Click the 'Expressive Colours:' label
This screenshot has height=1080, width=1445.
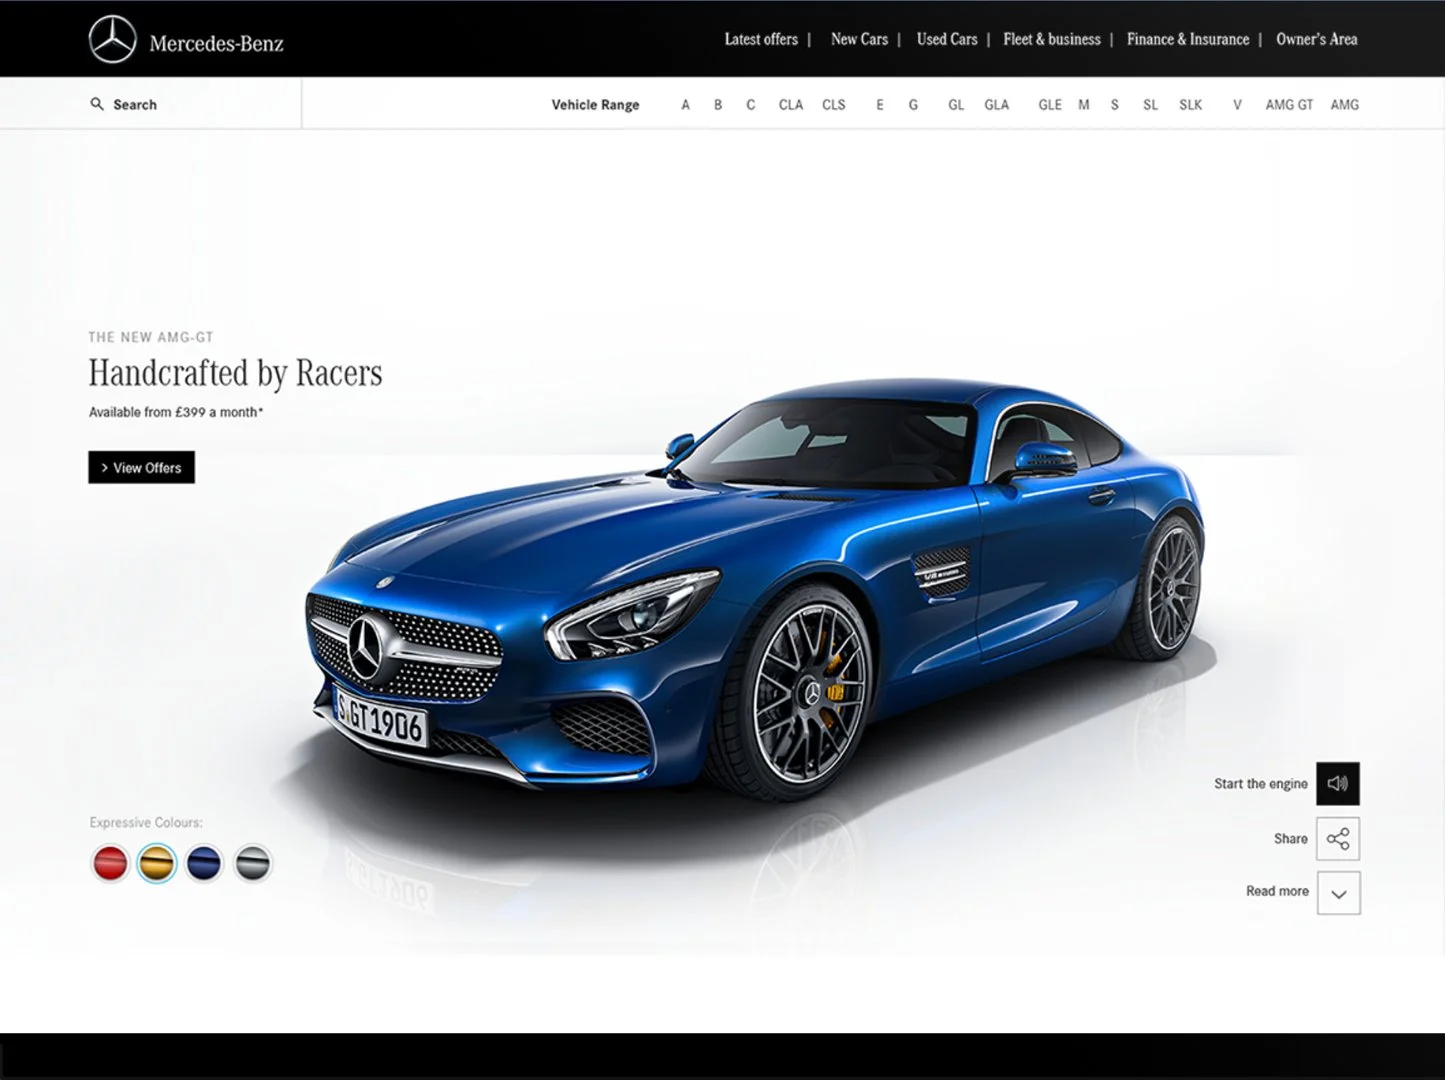pyautogui.click(x=146, y=823)
